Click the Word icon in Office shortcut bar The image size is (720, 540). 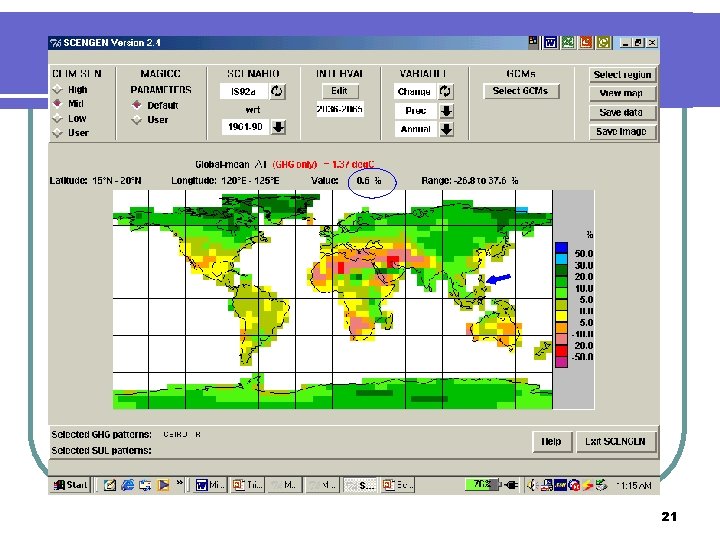[550, 43]
